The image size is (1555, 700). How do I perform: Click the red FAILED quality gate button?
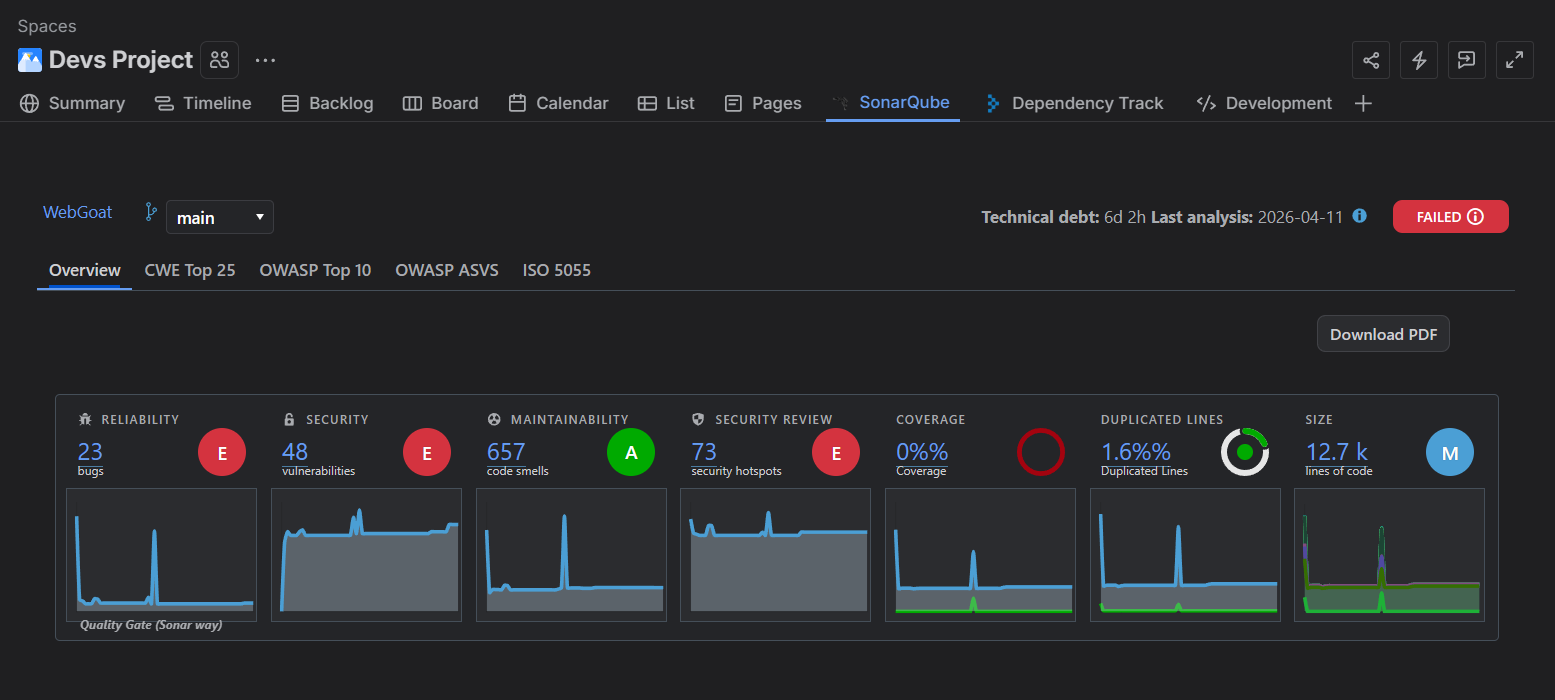[1450, 217]
